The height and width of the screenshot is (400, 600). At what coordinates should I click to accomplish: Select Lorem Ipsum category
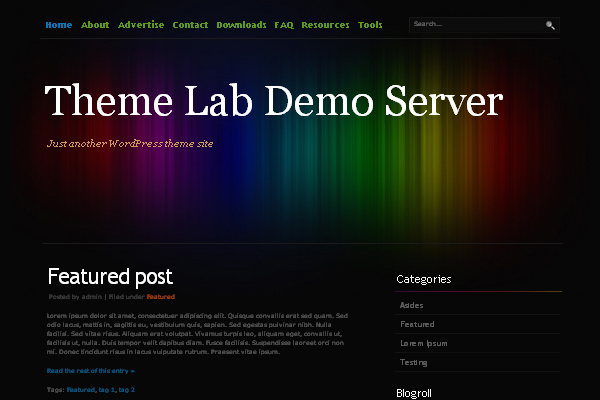click(424, 343)
